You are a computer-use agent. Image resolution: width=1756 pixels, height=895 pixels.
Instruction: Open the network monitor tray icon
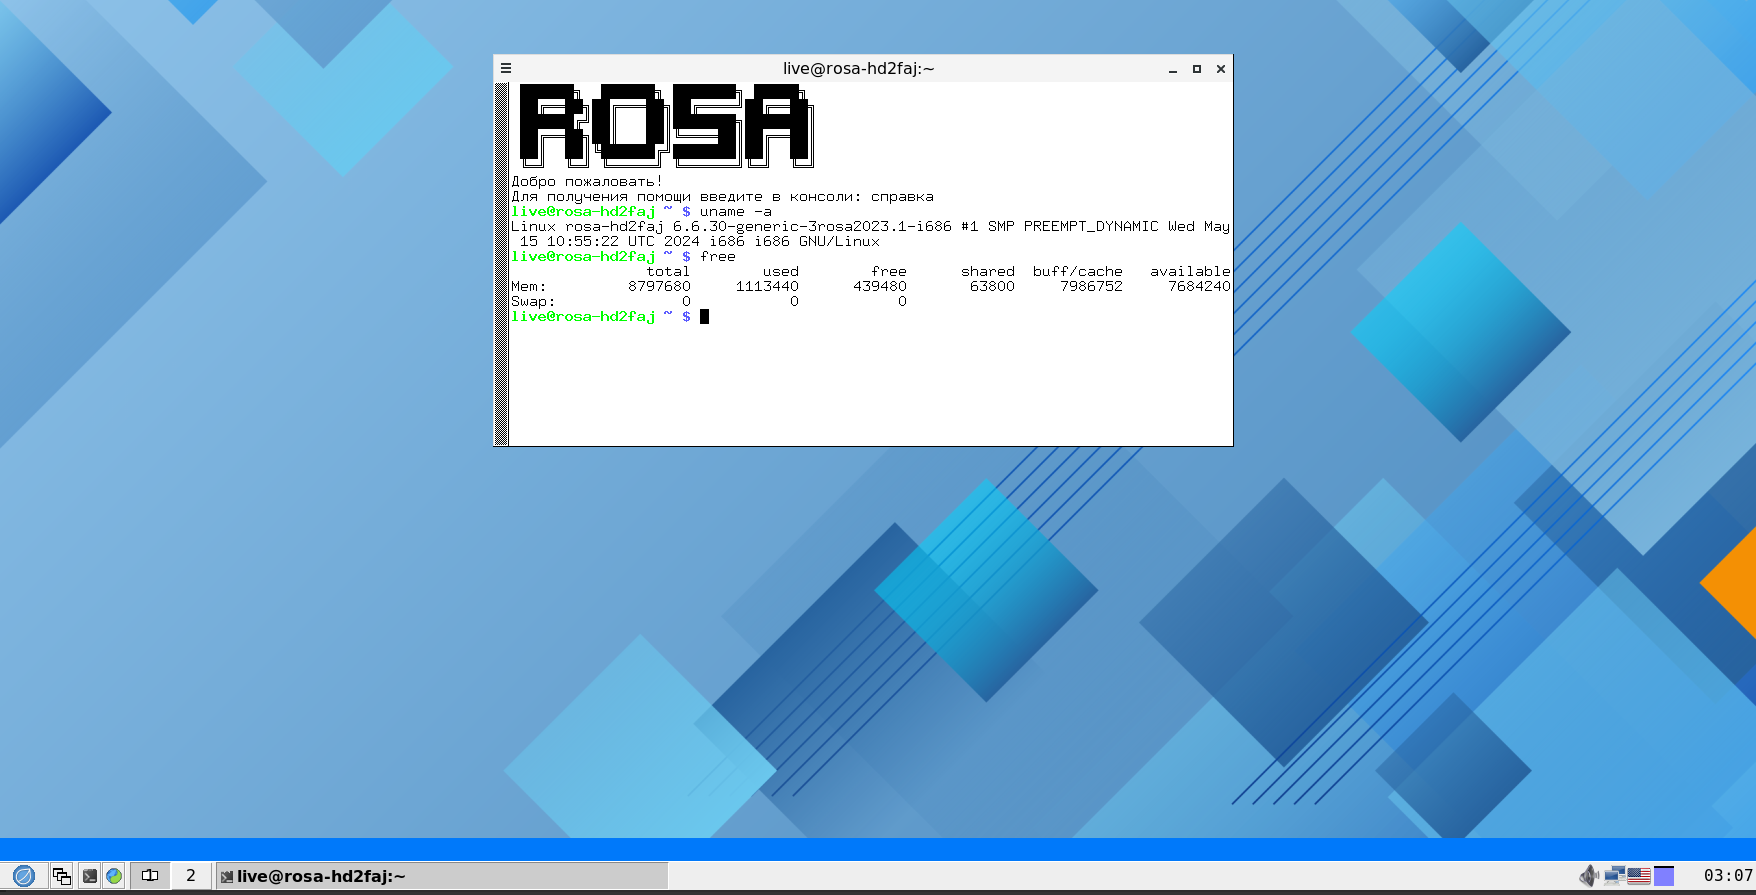pos(1614,876)
